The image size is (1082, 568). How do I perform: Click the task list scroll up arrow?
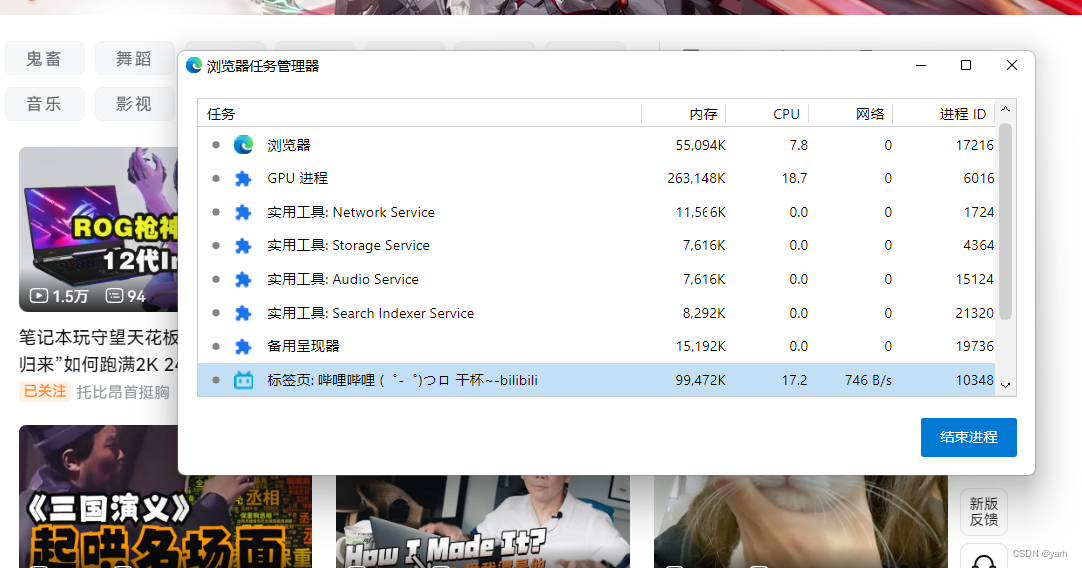pyautogui.click(x=1005, y=109)
